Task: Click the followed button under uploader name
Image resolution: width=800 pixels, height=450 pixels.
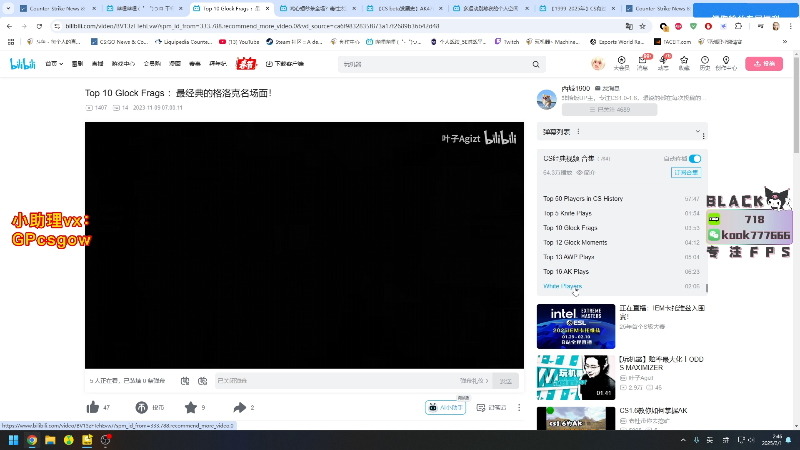Action: 609,110
